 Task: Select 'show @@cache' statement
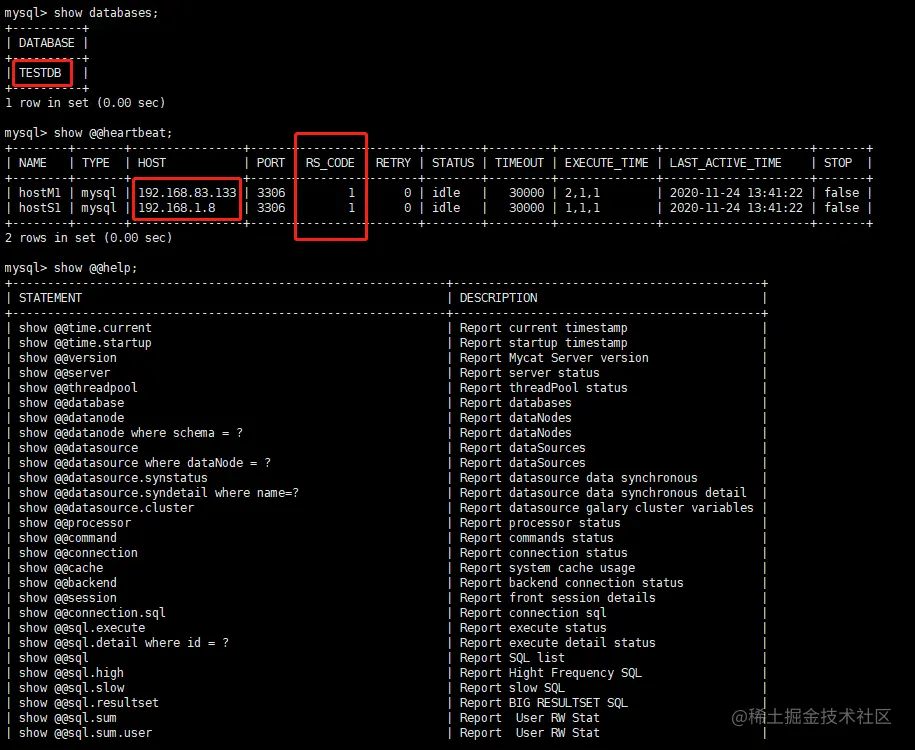coord(61,568)
